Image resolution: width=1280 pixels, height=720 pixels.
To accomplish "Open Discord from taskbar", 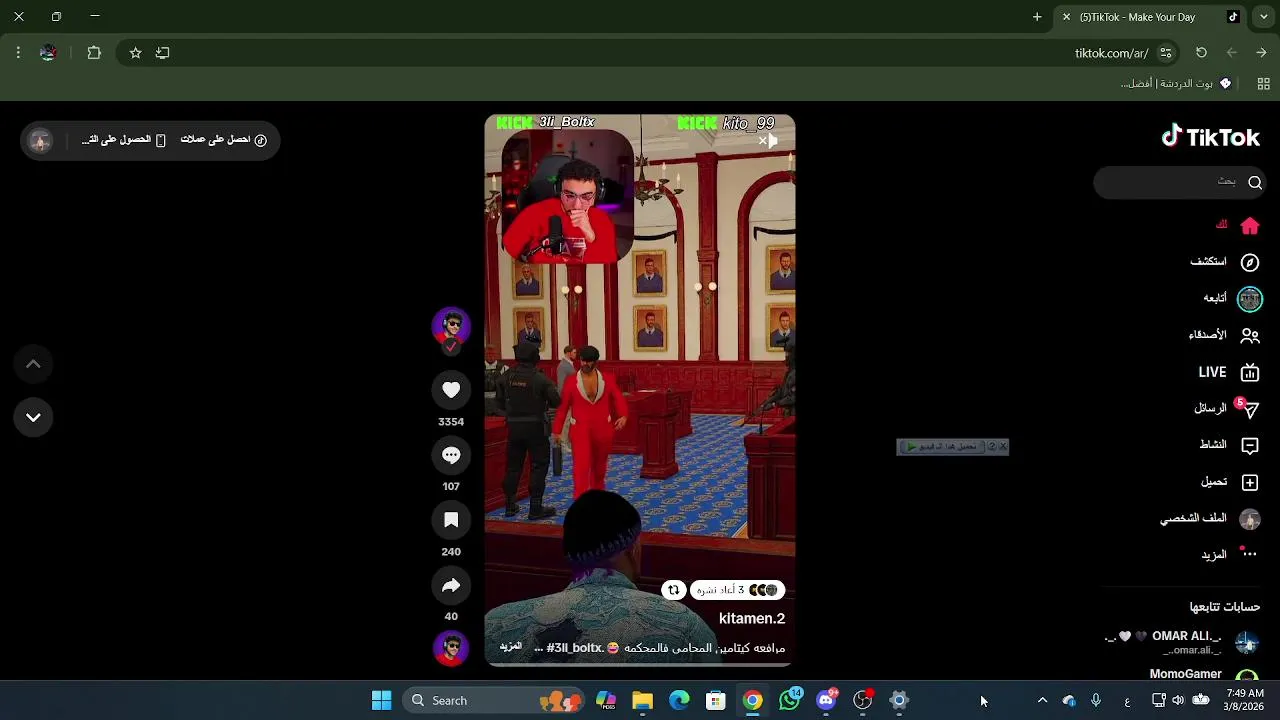I will 826,700.
